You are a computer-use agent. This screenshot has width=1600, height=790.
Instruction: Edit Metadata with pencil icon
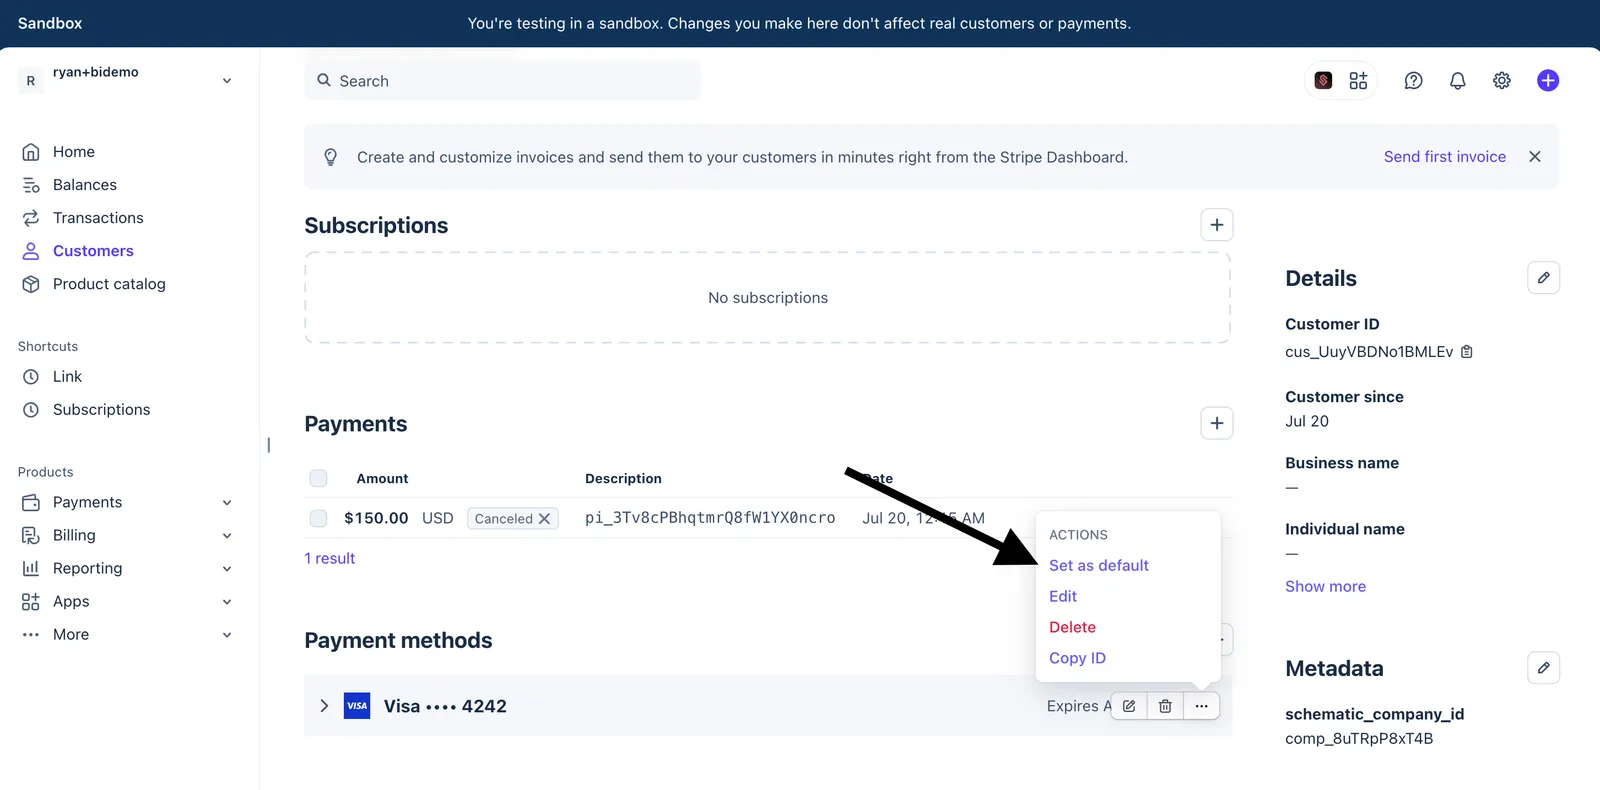click(1544, 668)
